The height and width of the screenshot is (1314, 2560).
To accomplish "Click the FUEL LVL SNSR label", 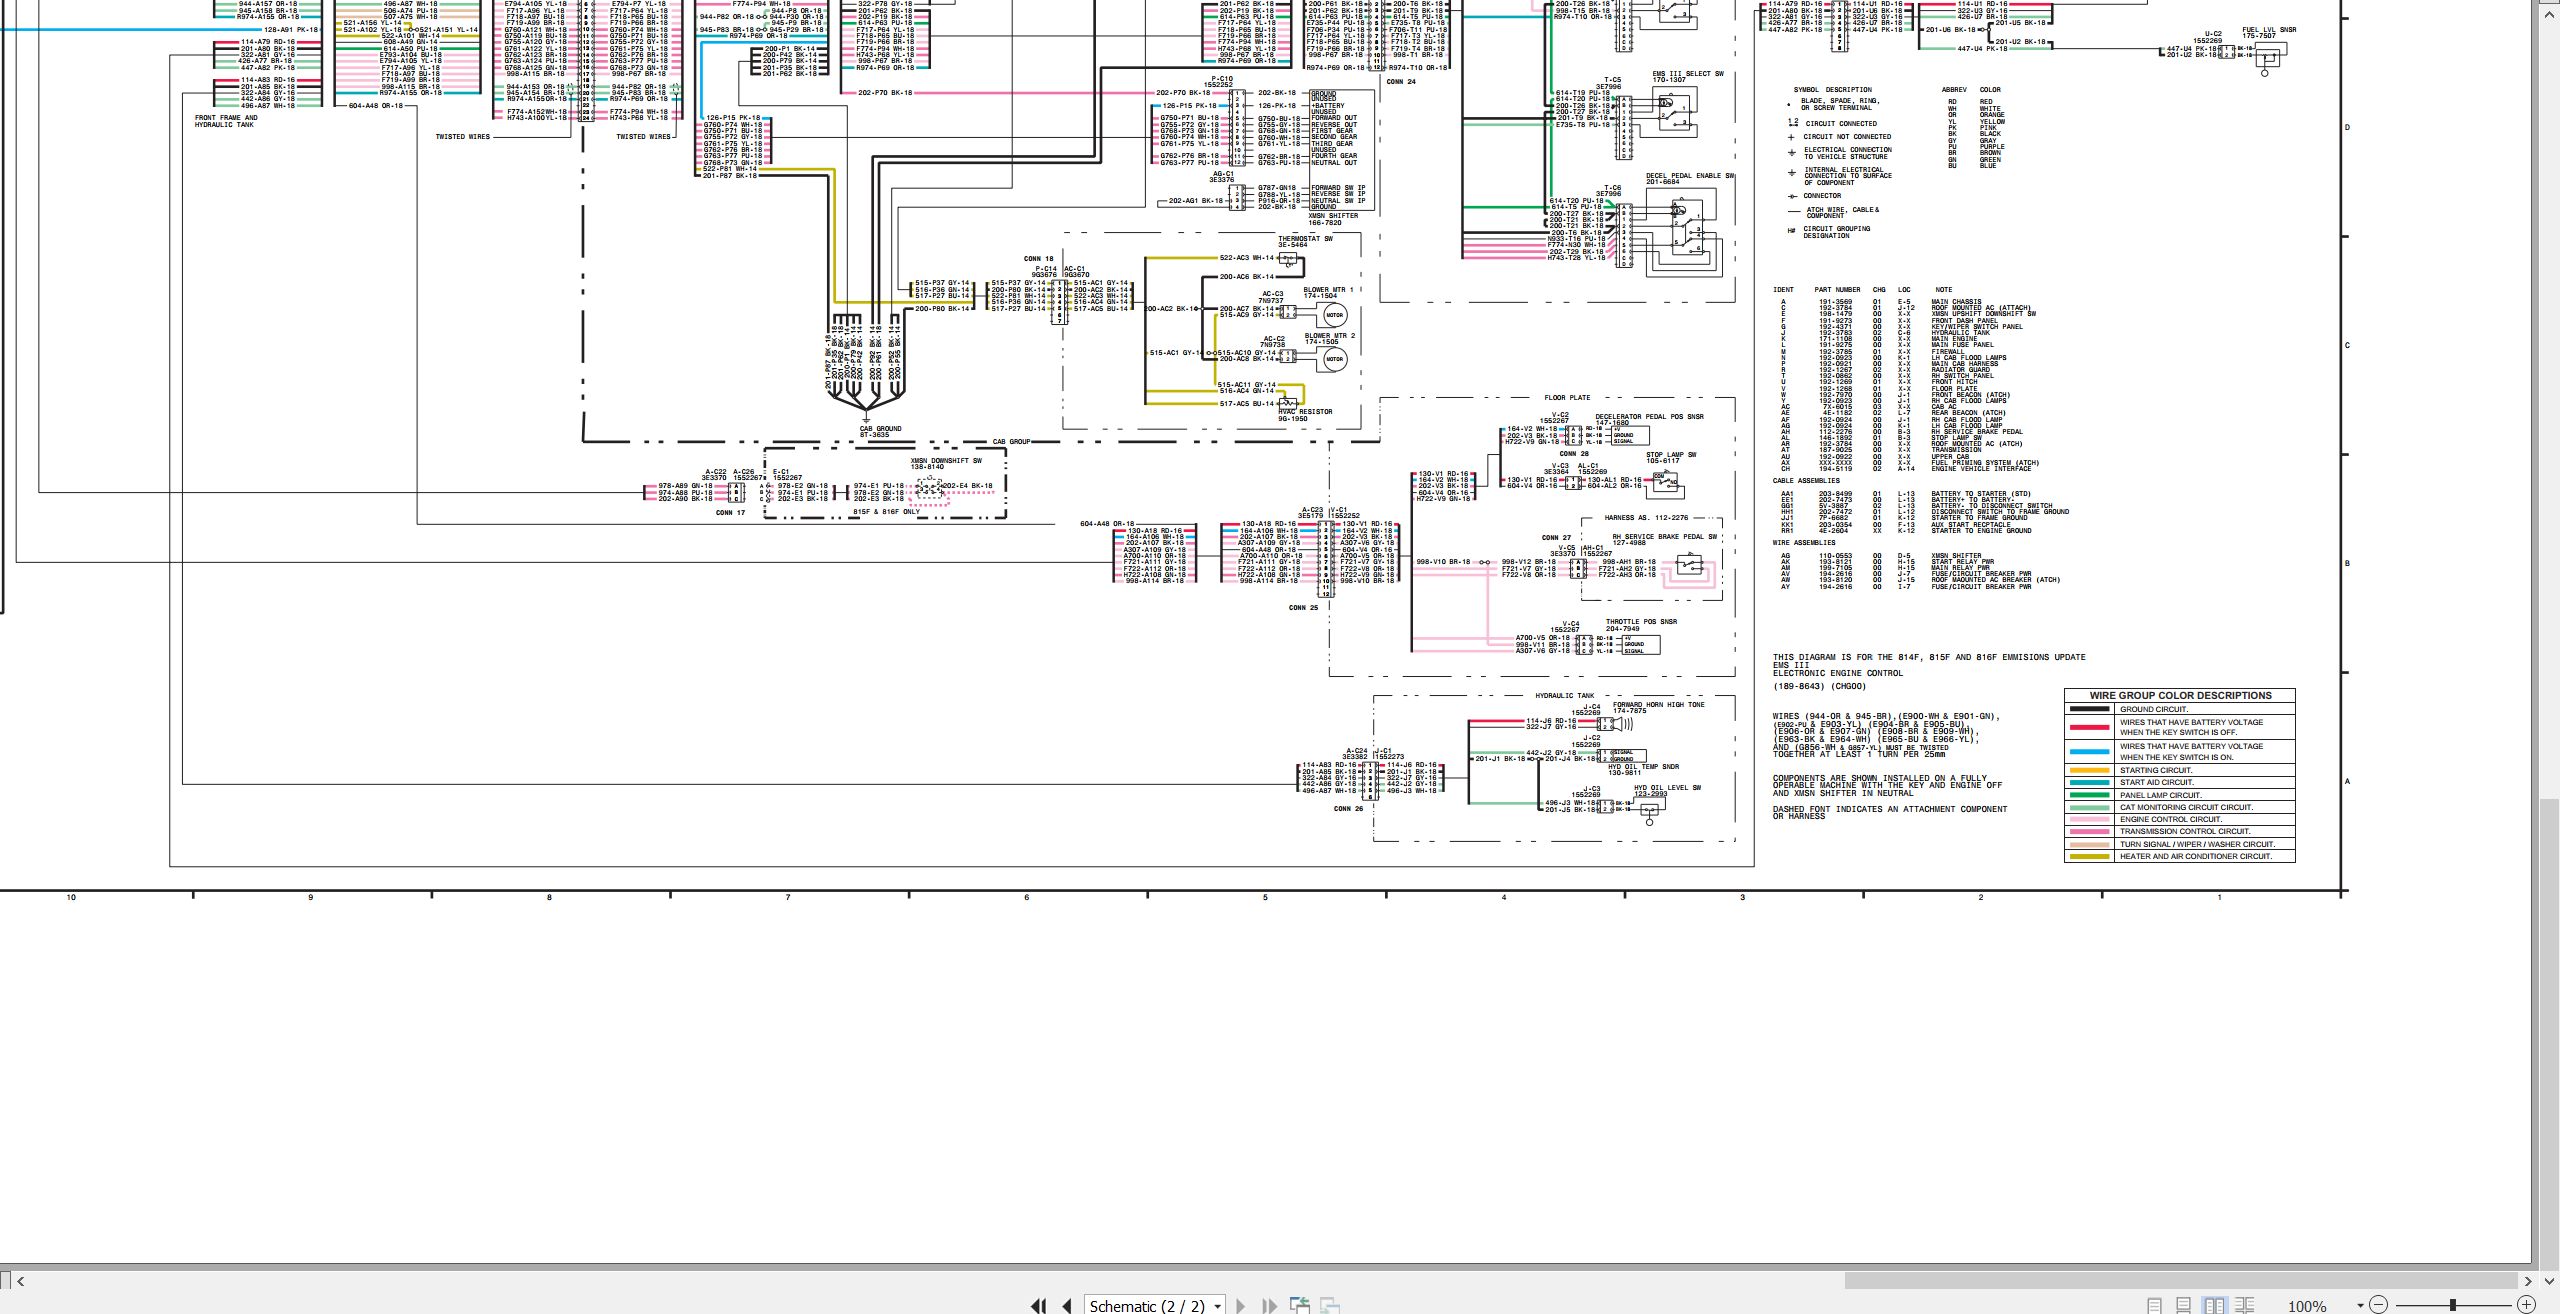I will (x=2269, y=30).
